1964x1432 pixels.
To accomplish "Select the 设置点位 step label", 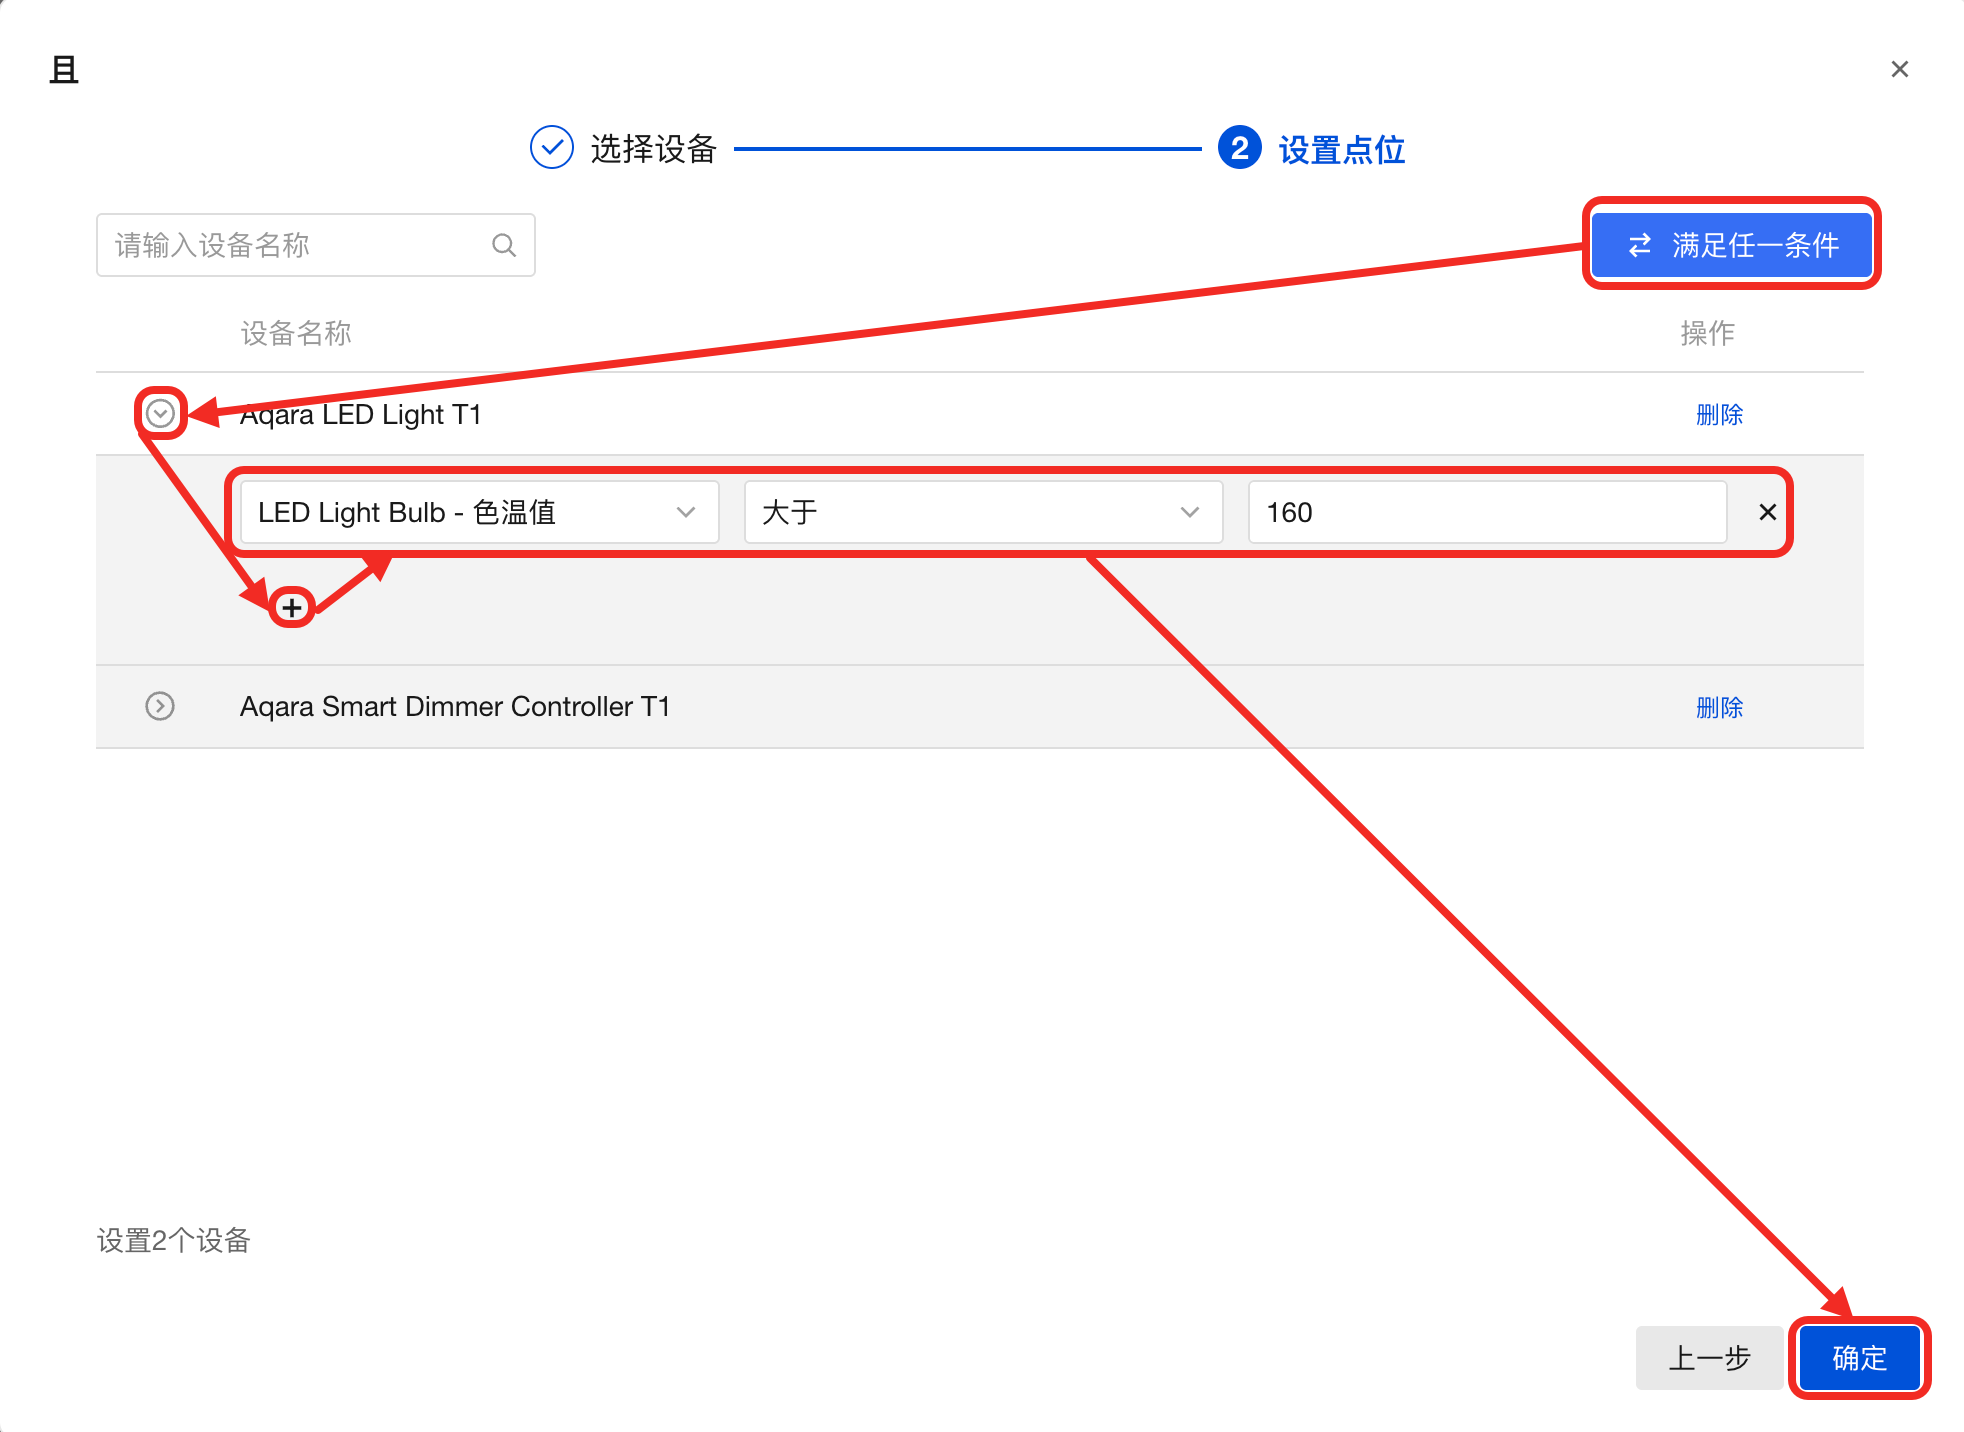I will [x=1341, y=150].
